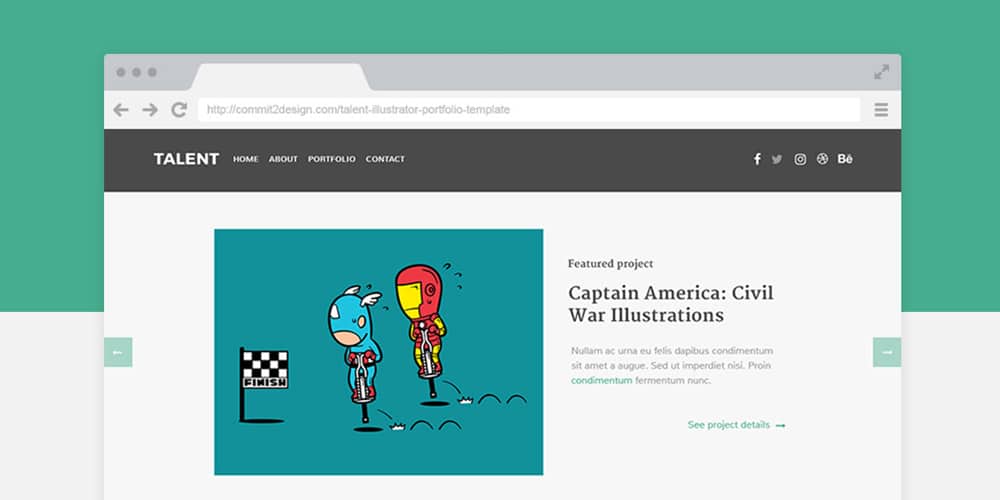Open the Instagram social icon

point(800,159)
